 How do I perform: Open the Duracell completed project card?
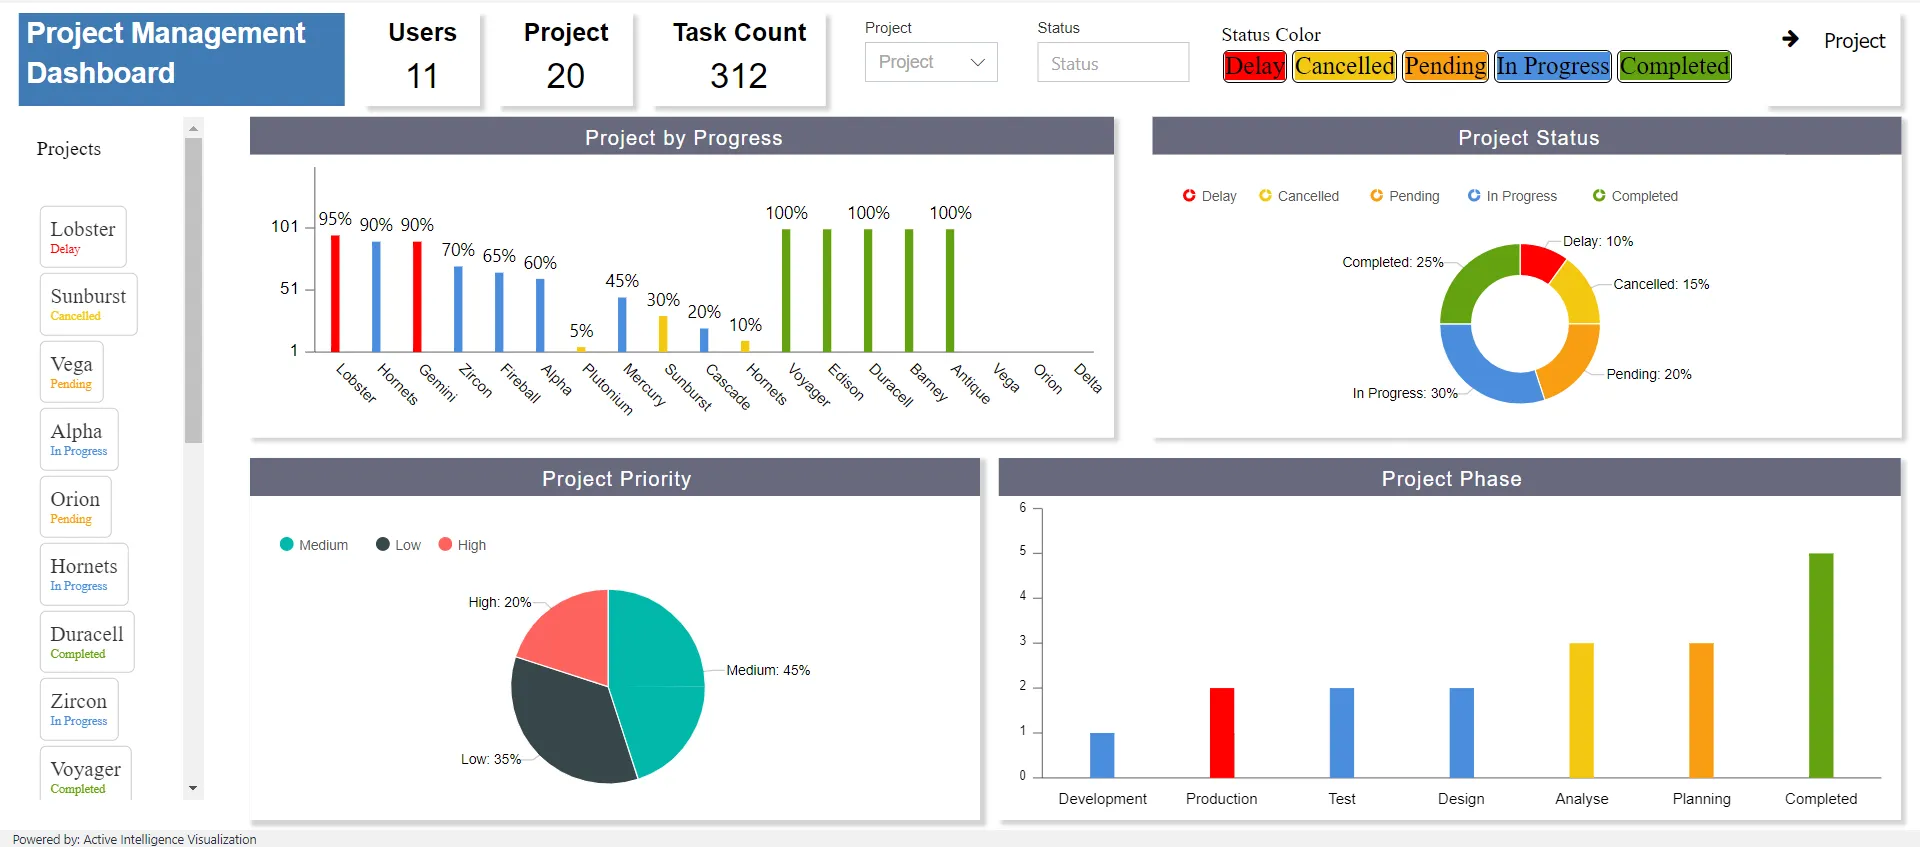pos(87,642)
